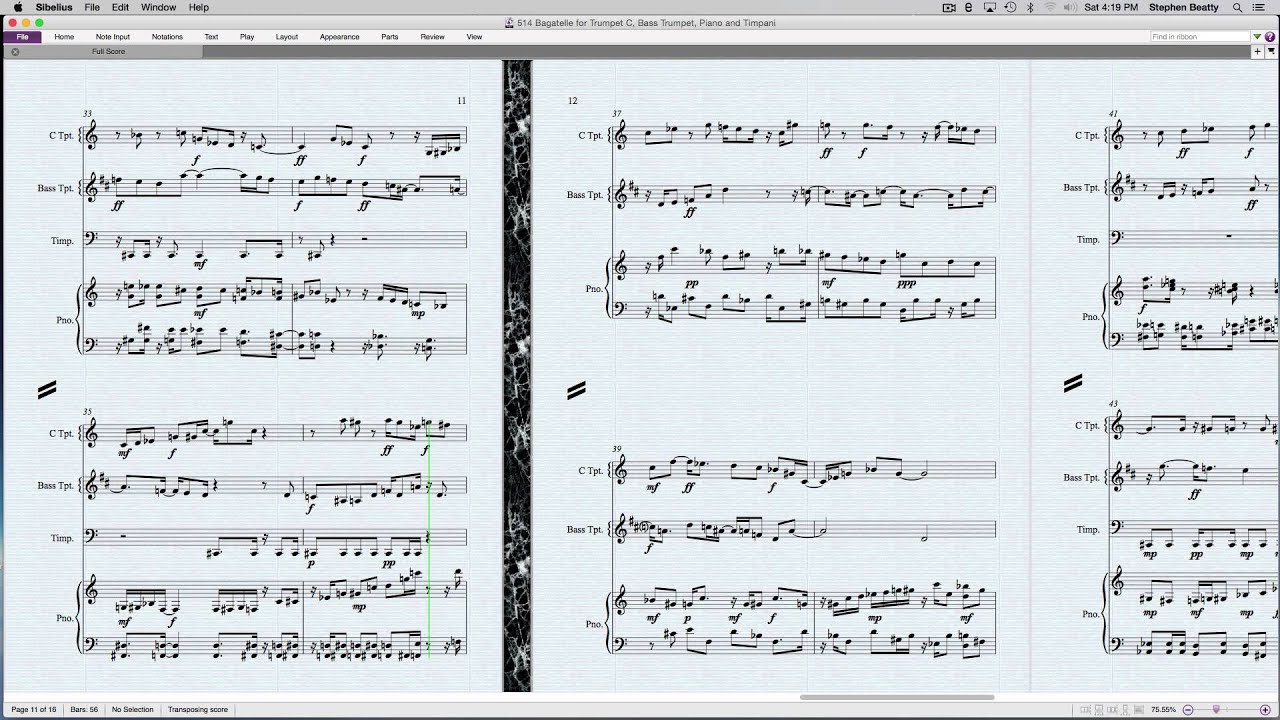Open the AirPlay display menu icon
Image resolution: width=1280 pixels, height=720 pixels.
pyautogui.click(x=989, y=7)
